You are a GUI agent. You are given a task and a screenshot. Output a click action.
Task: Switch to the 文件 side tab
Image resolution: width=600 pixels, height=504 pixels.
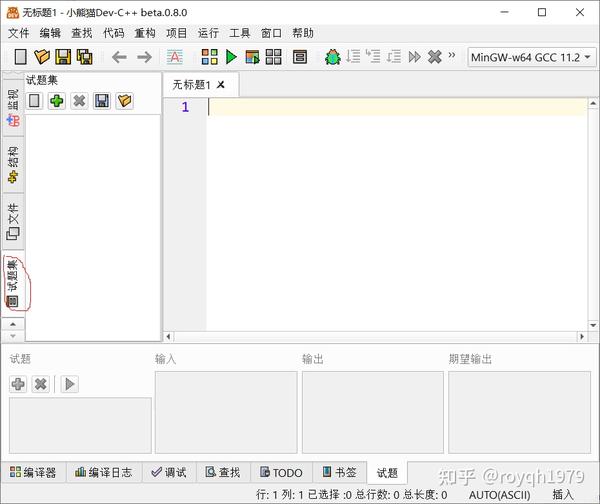click(13, 221)
